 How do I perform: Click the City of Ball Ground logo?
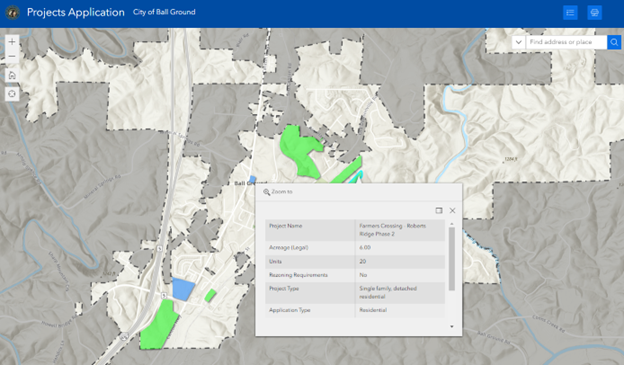coord(13,12)
